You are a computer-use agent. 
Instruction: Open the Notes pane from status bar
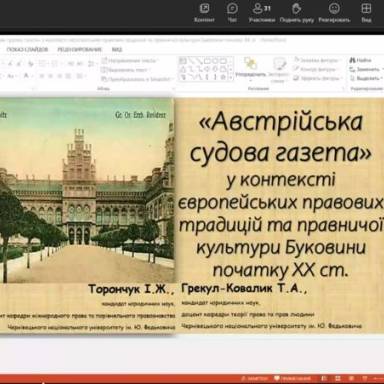(254, 379)
